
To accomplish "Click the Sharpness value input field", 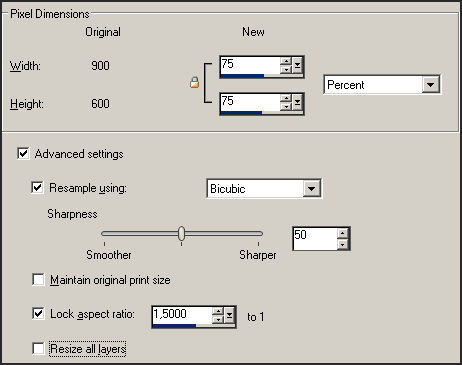I will click(x=315, y=239).
